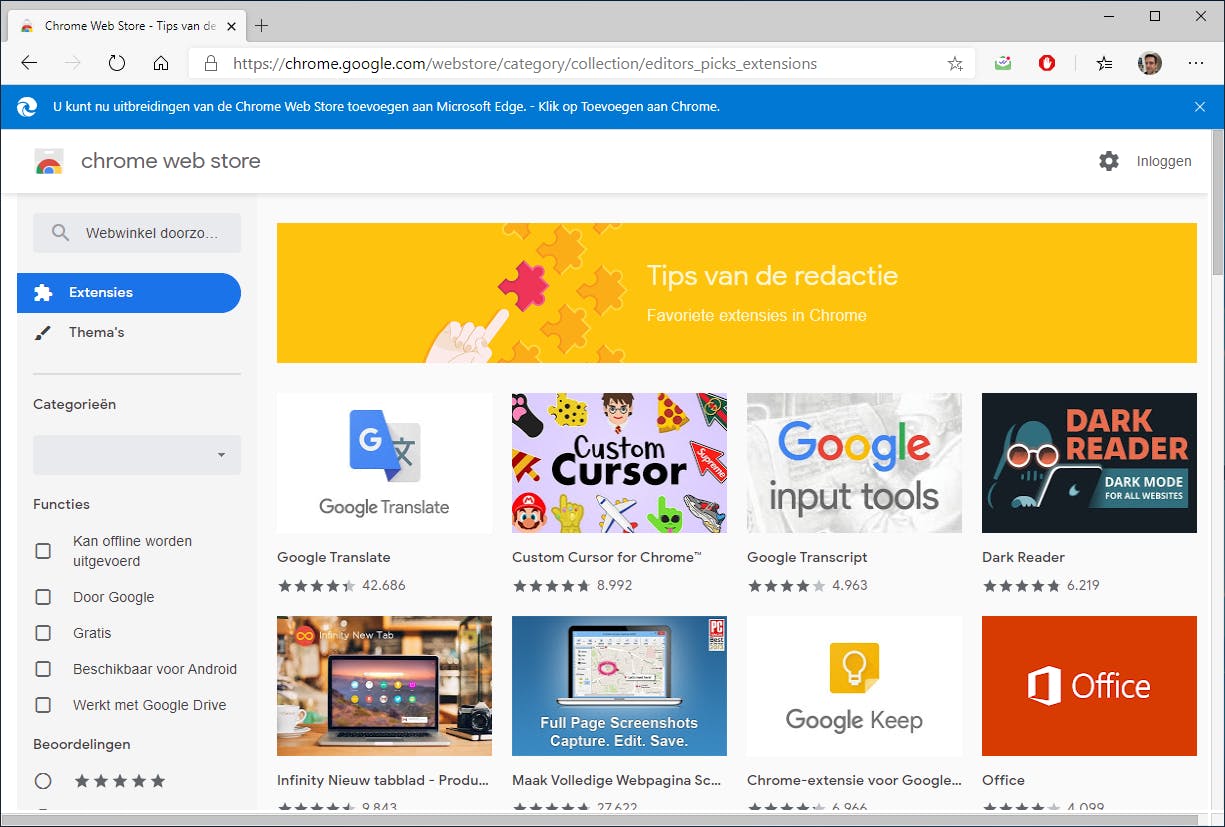Select the Extensies menu item
1225x827 pixels.
coord(129,293)
